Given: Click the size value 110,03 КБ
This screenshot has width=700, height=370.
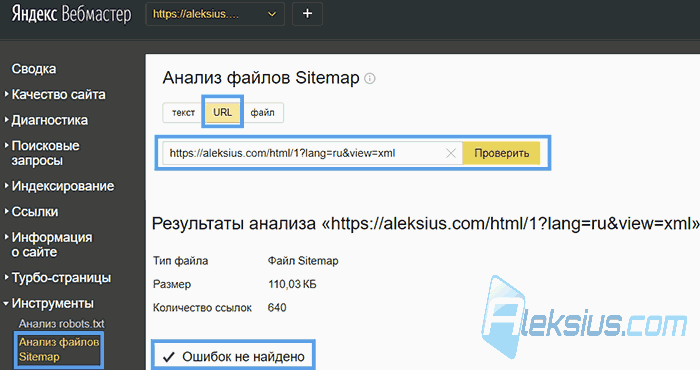Looking at the screenshot, I should pos(292,284).
